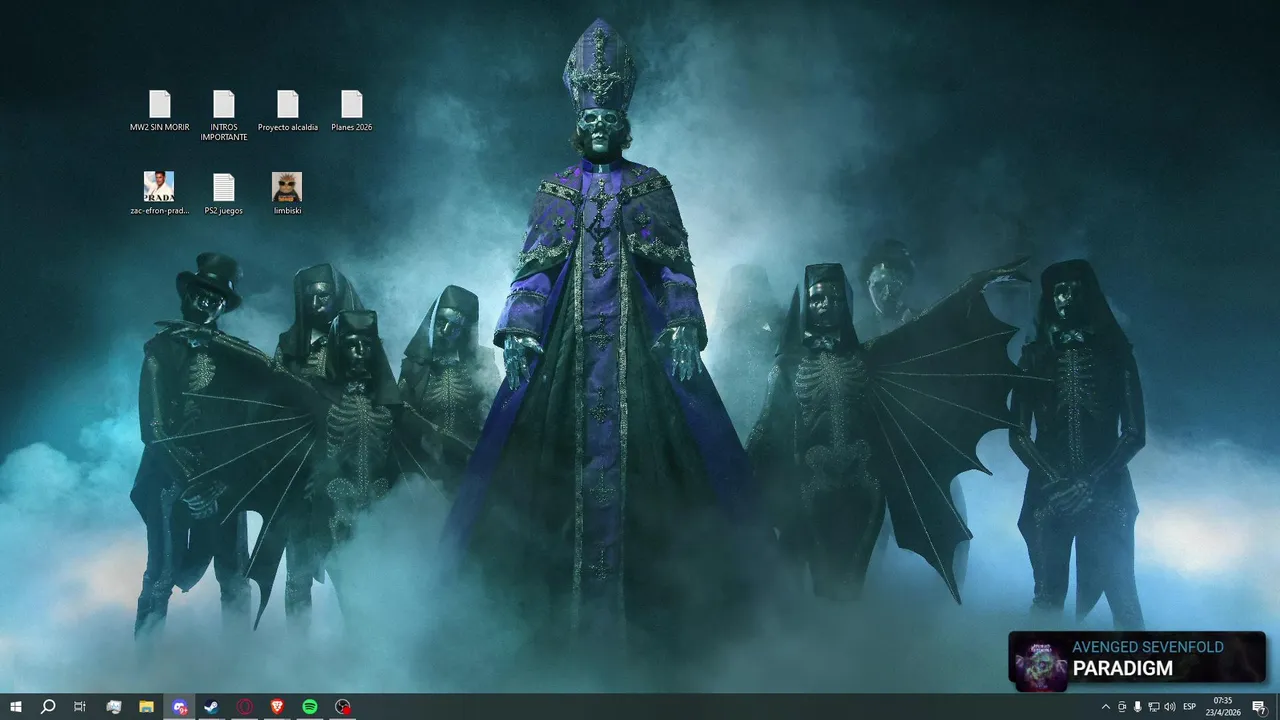The image size is (1280, 720).
Task: Switch to Steam in the taskbar
Action: coord(211,707)
